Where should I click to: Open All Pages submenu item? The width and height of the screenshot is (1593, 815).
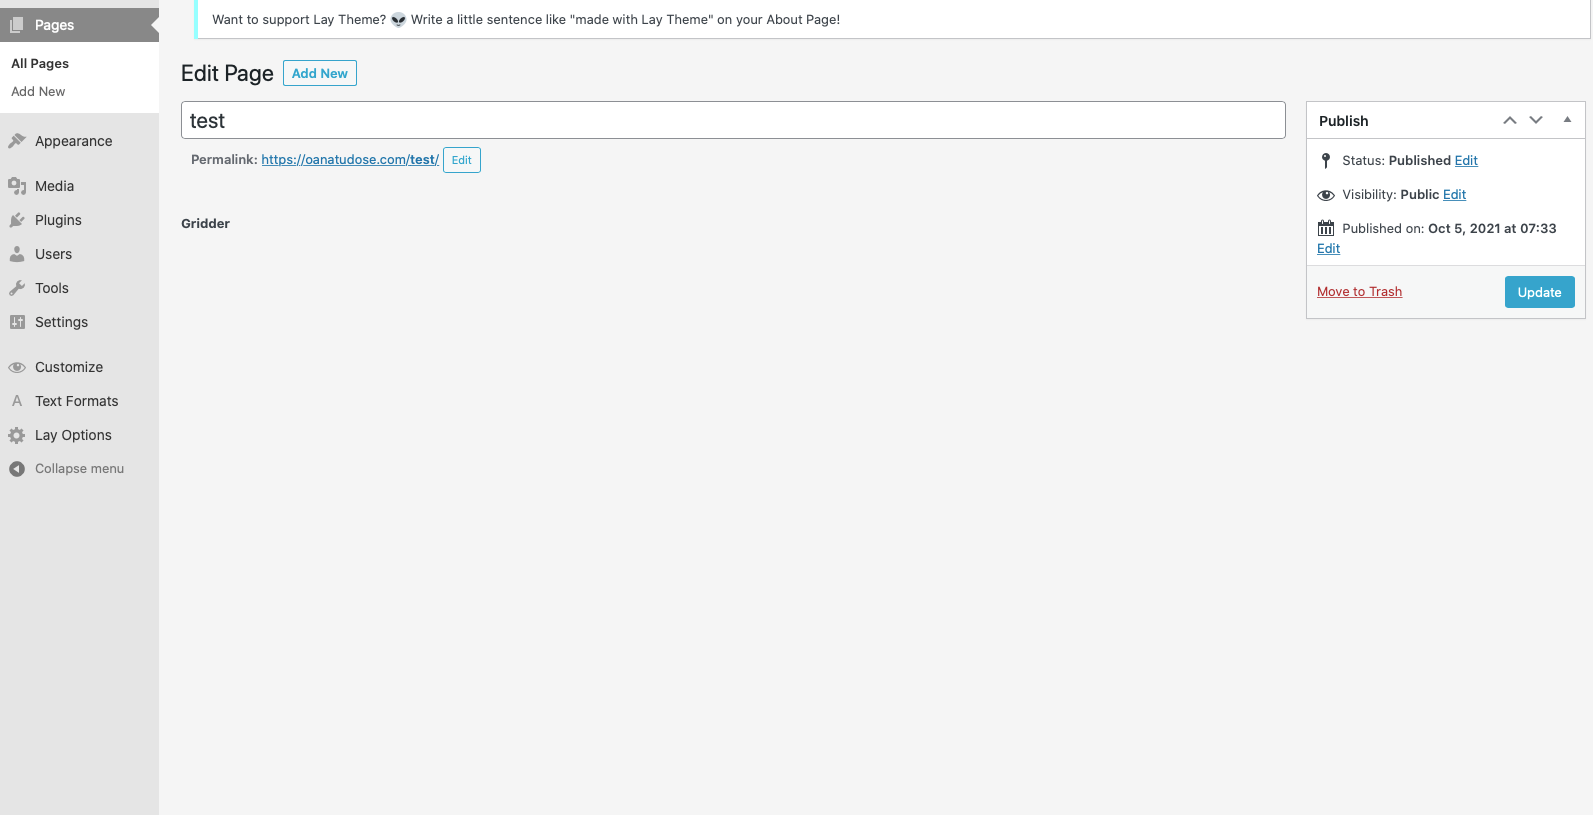pyautogui.click(x=40, y=63)
